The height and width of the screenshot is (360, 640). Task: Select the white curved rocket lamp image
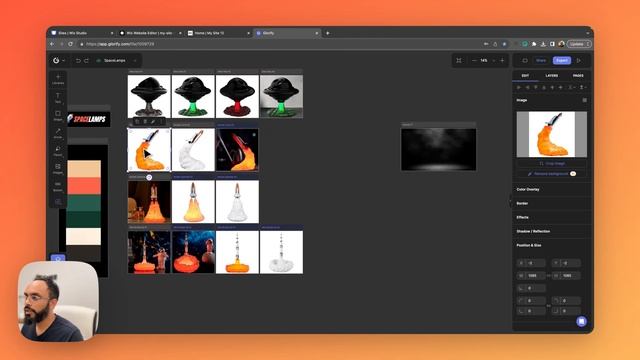click(x=193, y=150)
